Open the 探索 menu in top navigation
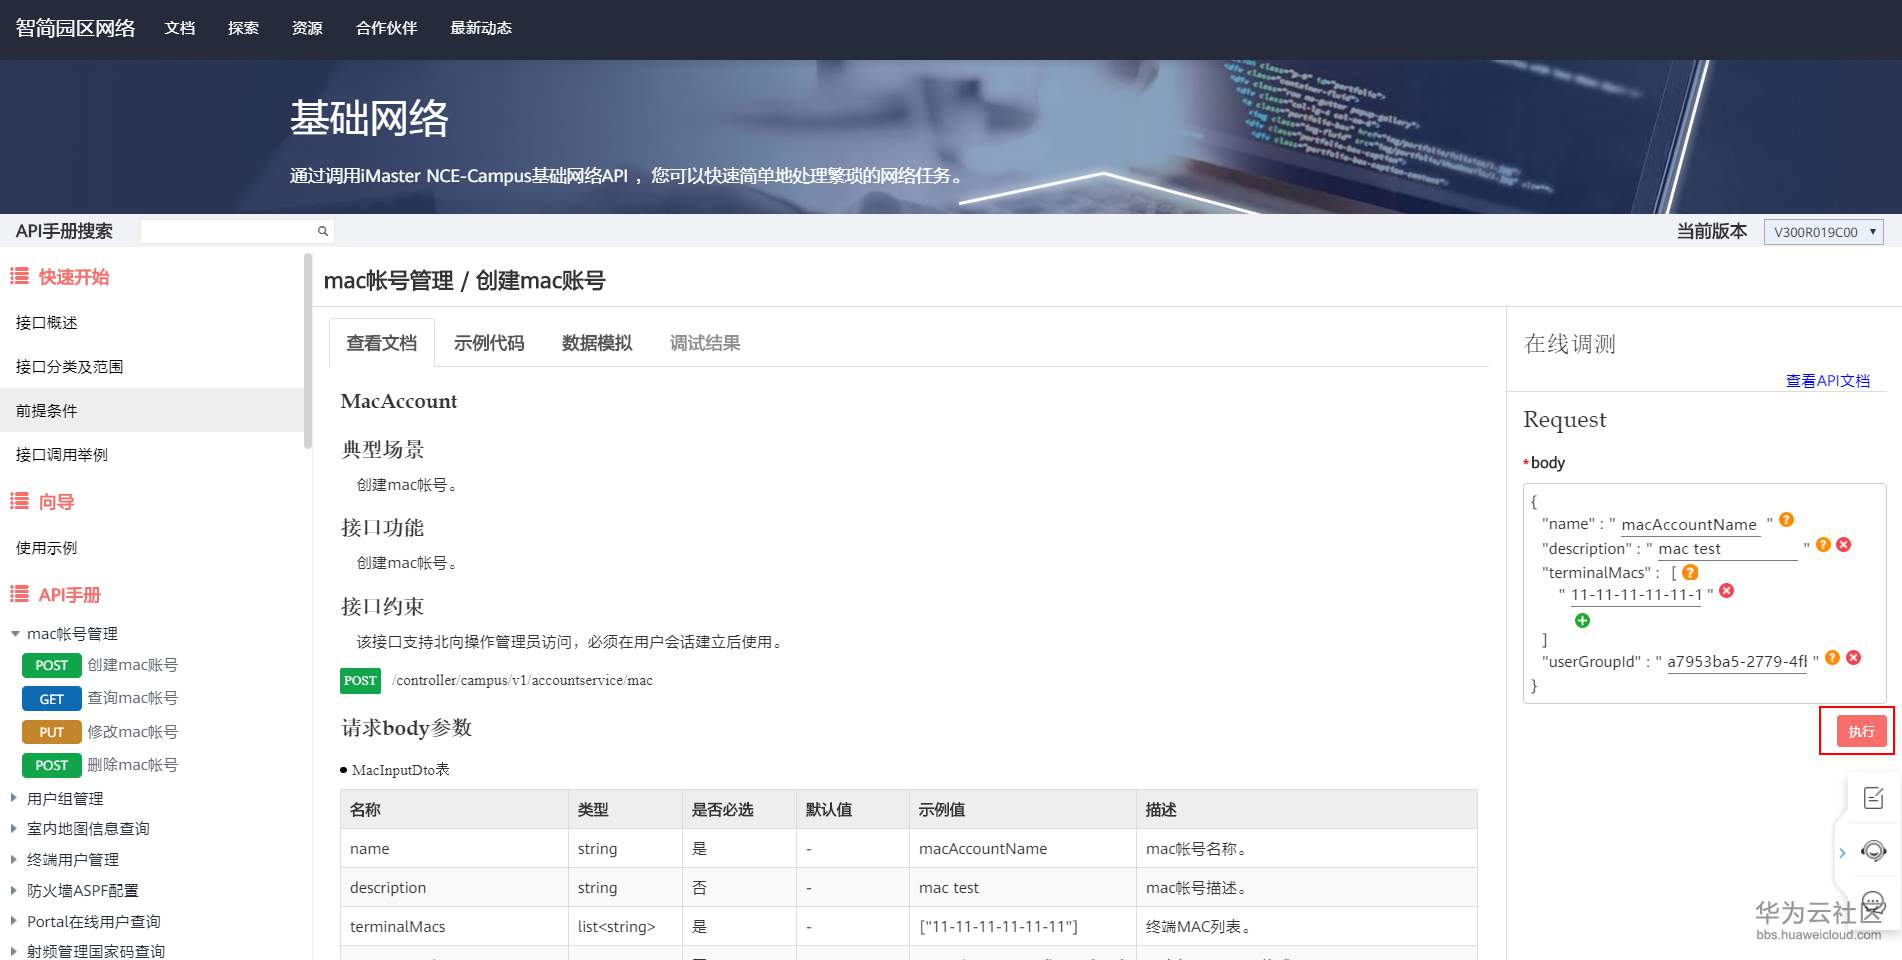Screen dimensions: 1902x960 click(243, 28)
